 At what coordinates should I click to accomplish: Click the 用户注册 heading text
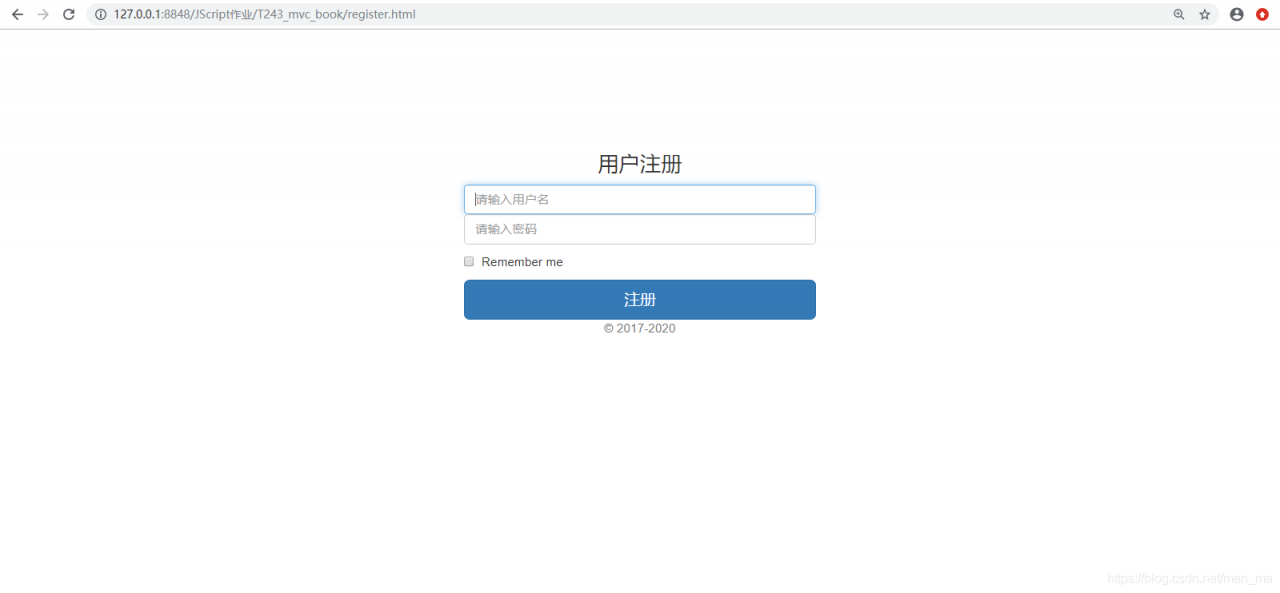click(640, 164)
